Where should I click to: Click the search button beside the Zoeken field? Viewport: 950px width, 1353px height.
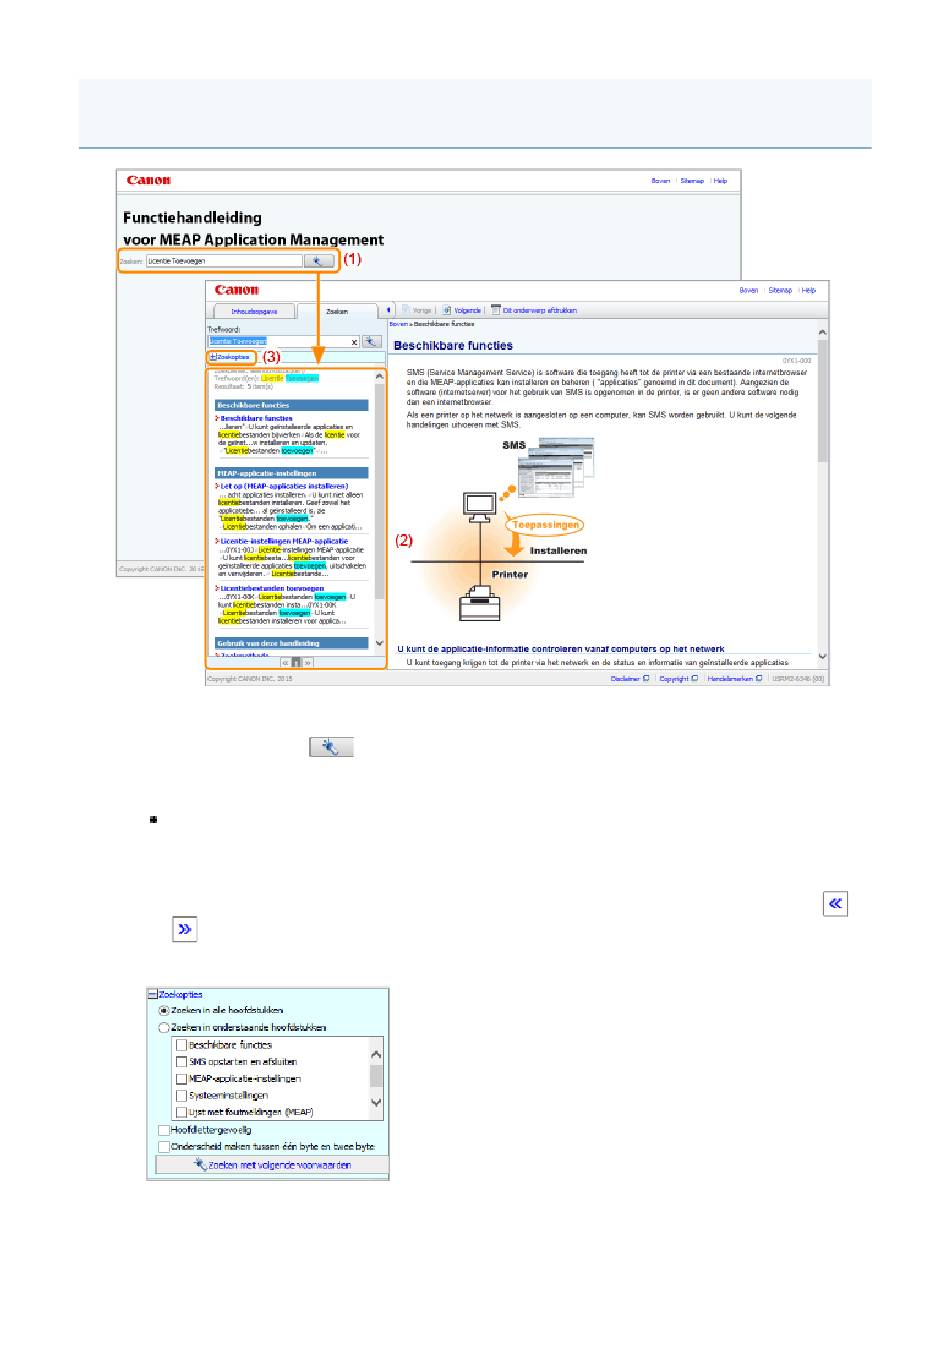(x=318, y=261)
